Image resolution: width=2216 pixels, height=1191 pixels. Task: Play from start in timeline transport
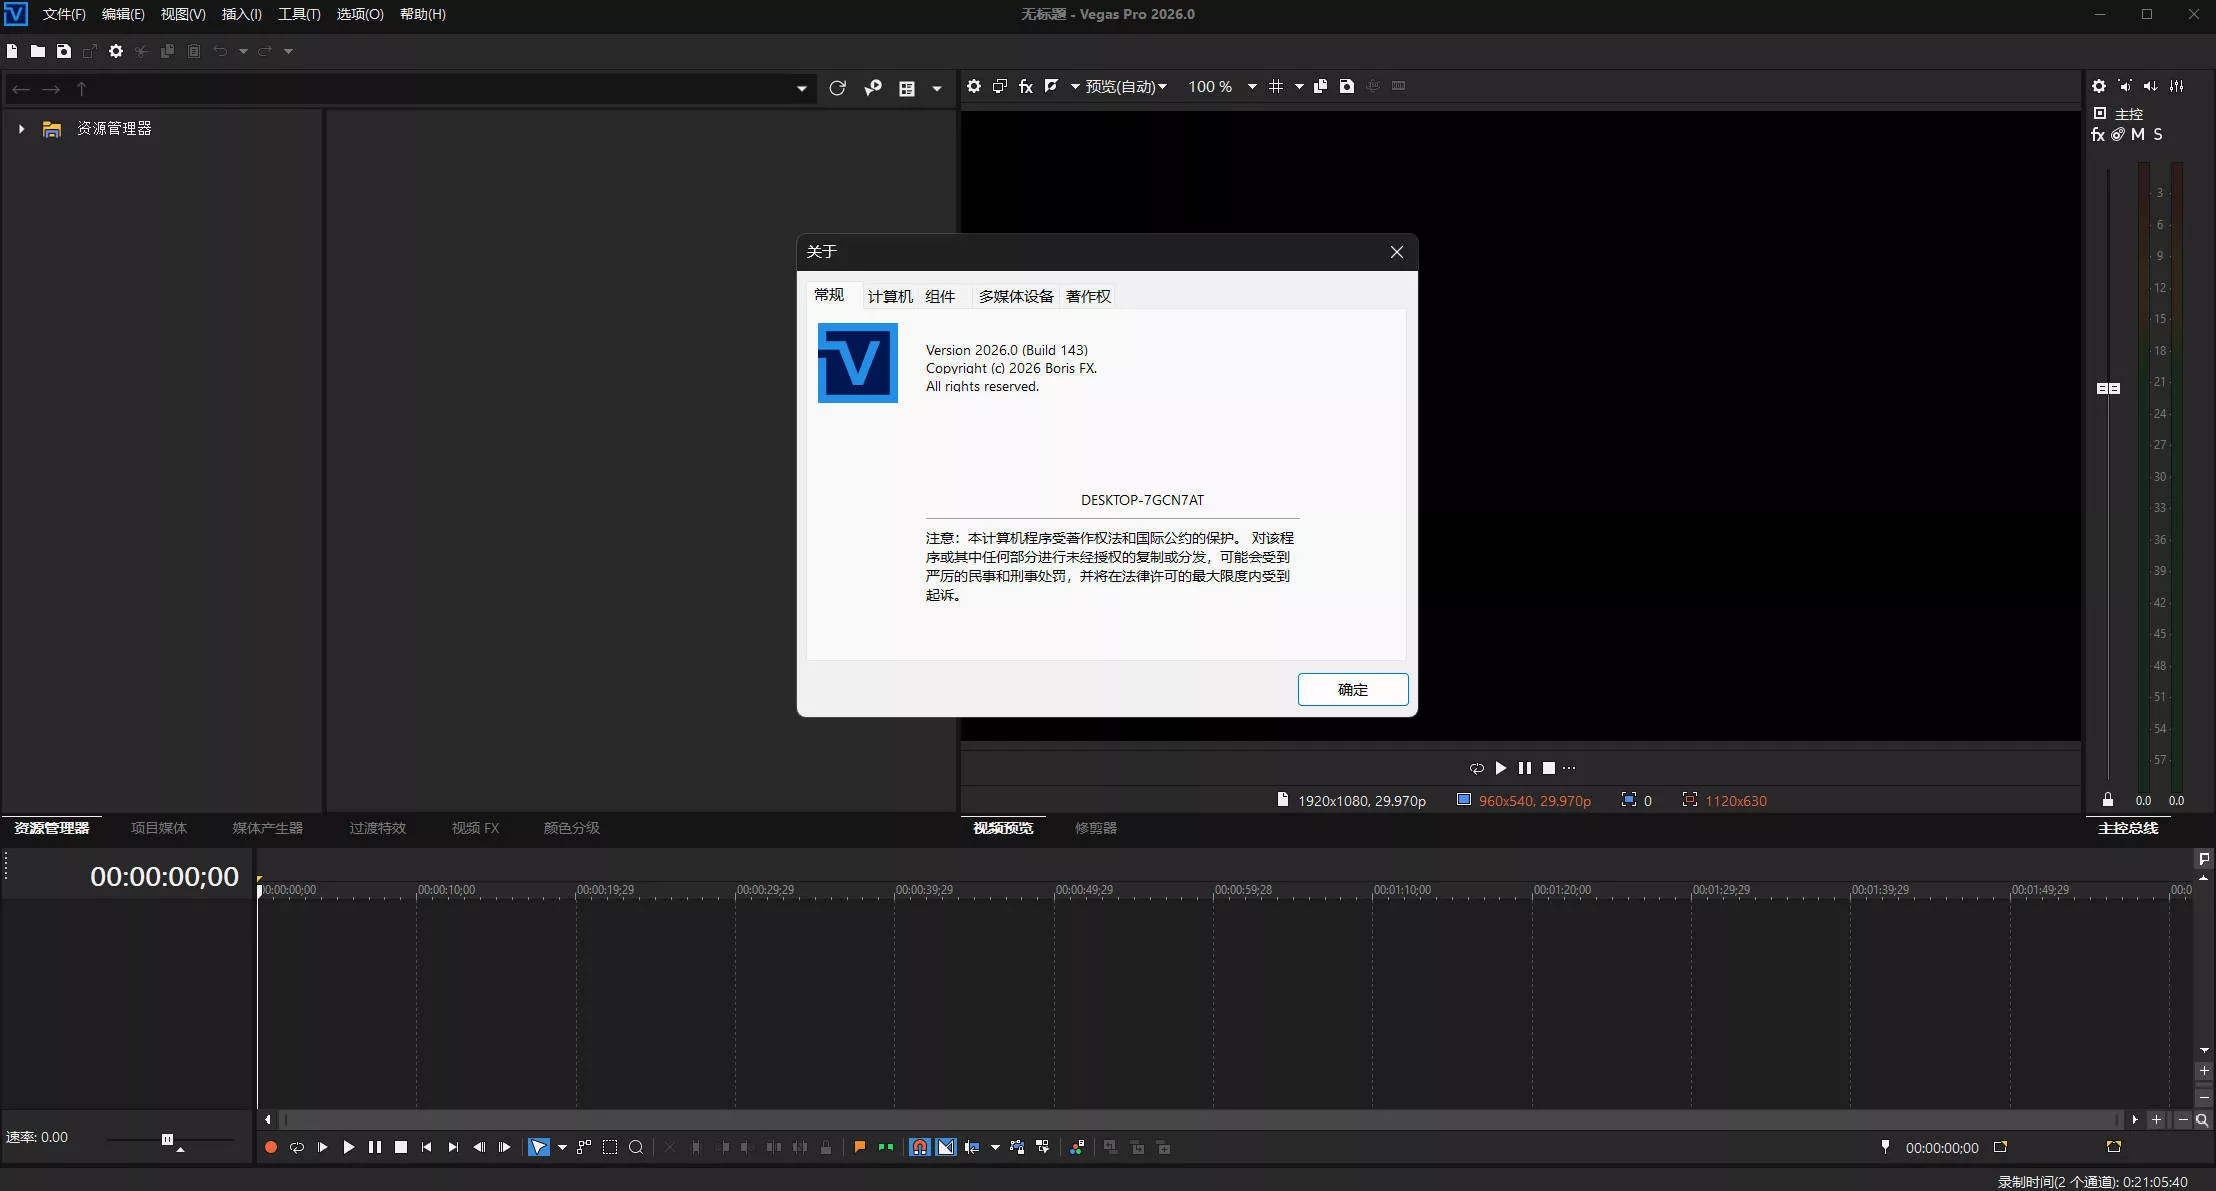(322, 1147)
